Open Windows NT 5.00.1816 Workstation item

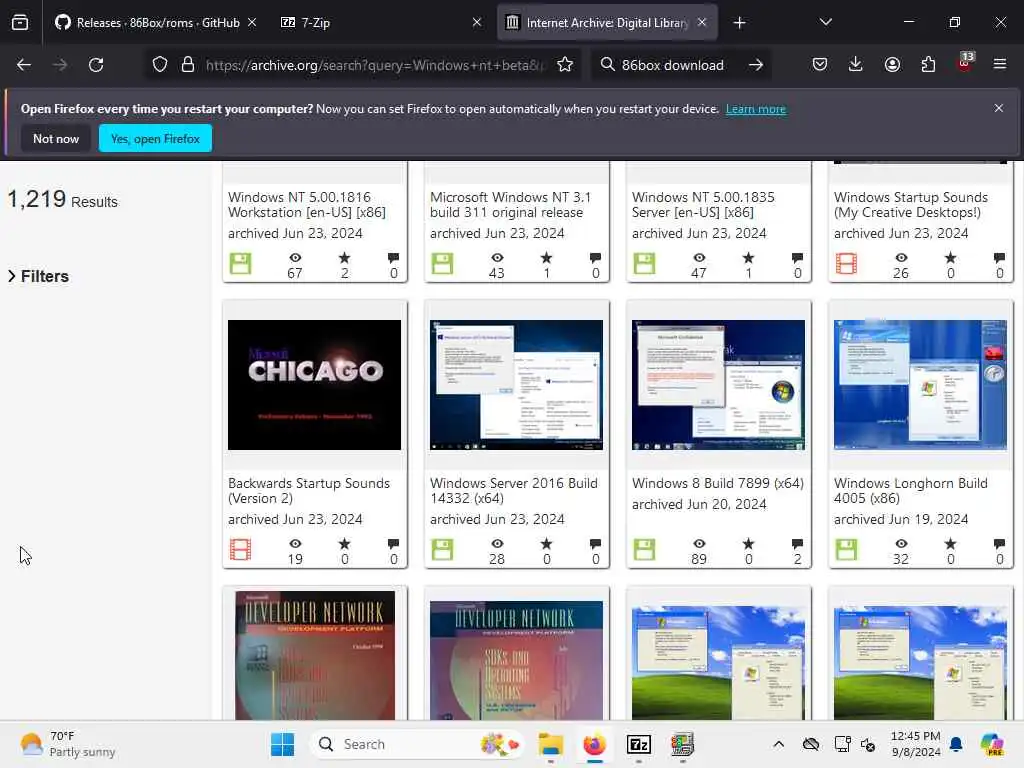(307, 204)
